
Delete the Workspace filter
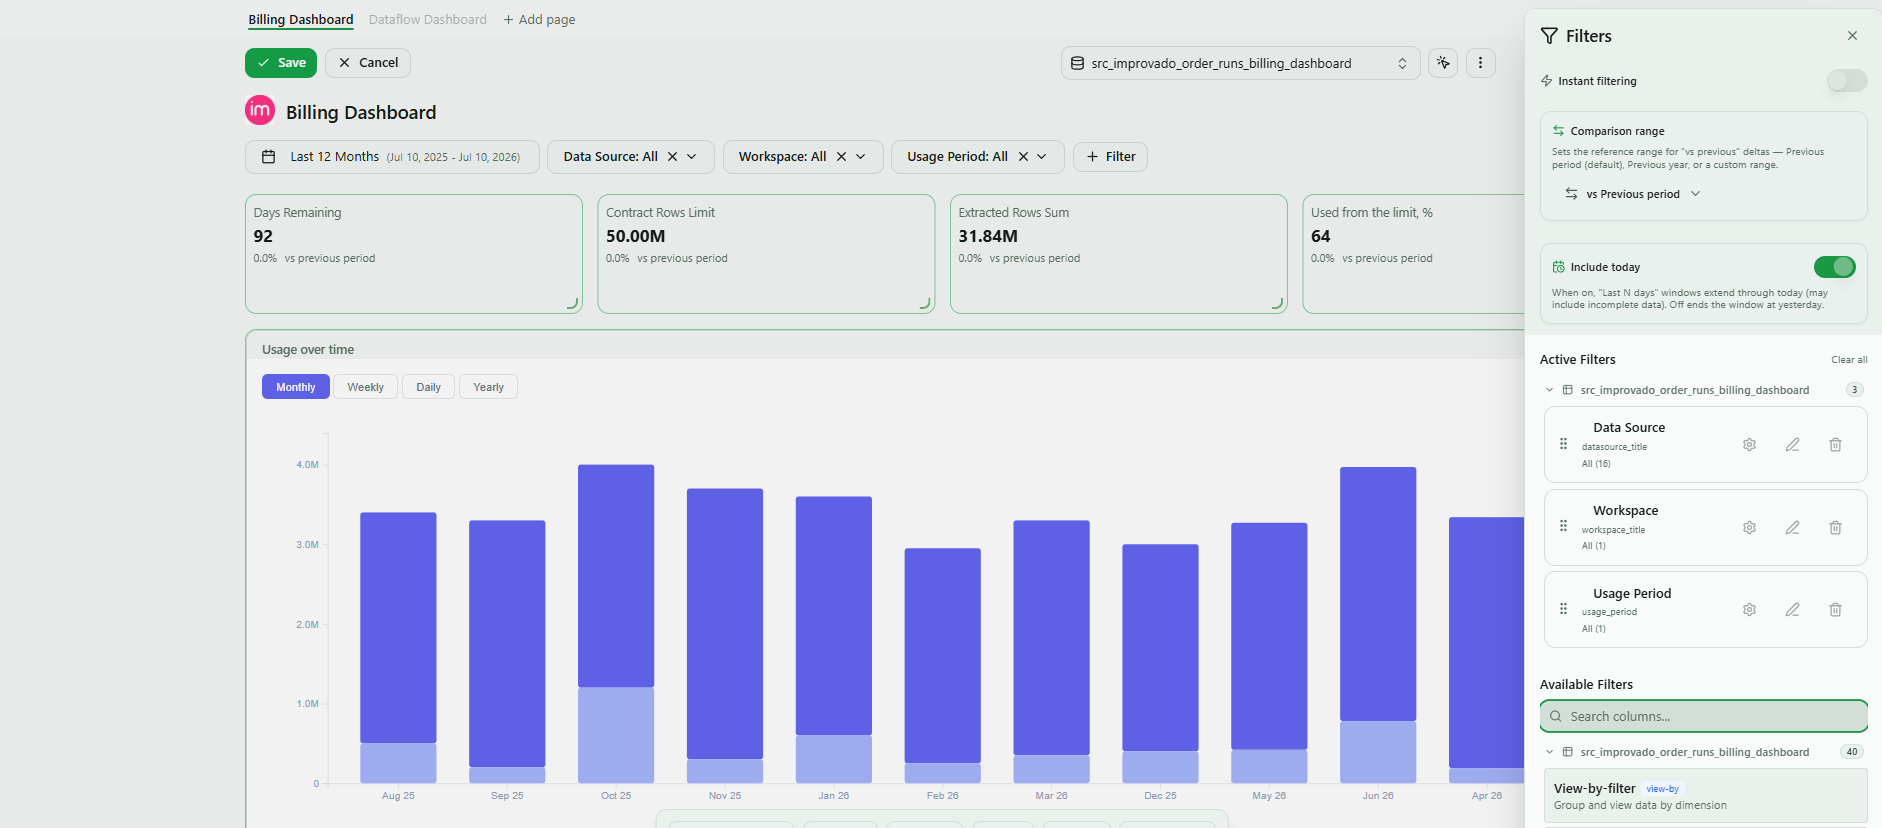tap(1835, 528)
